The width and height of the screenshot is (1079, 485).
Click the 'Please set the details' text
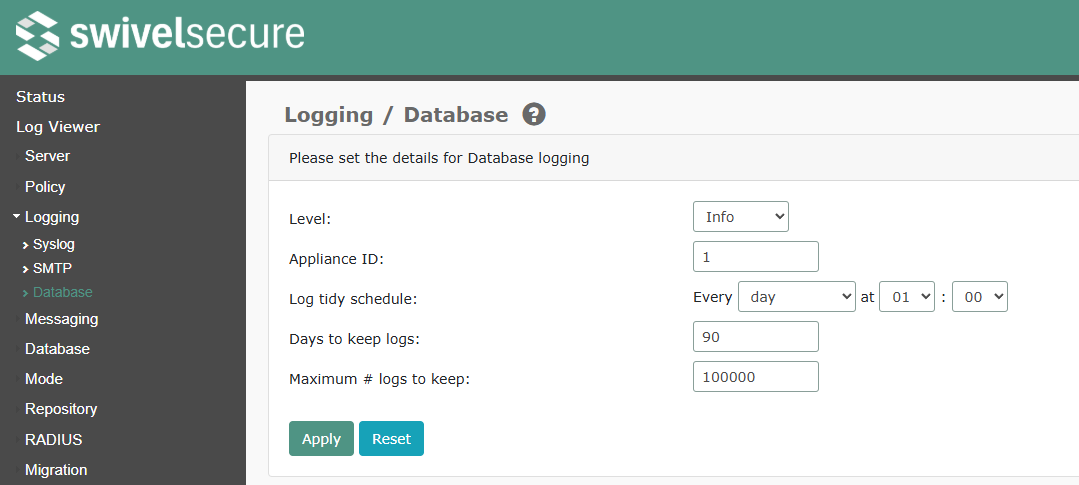(x=439, y=158)
